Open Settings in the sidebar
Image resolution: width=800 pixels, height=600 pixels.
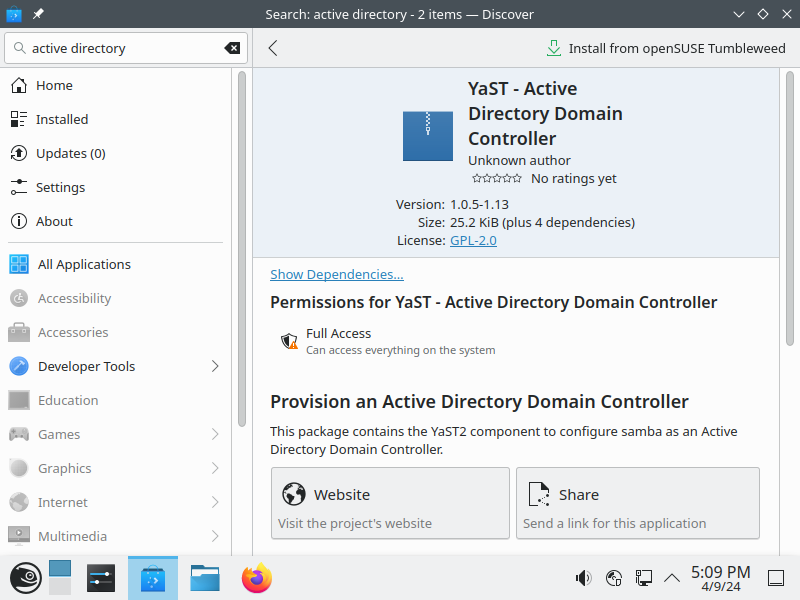tap(60, 187)
